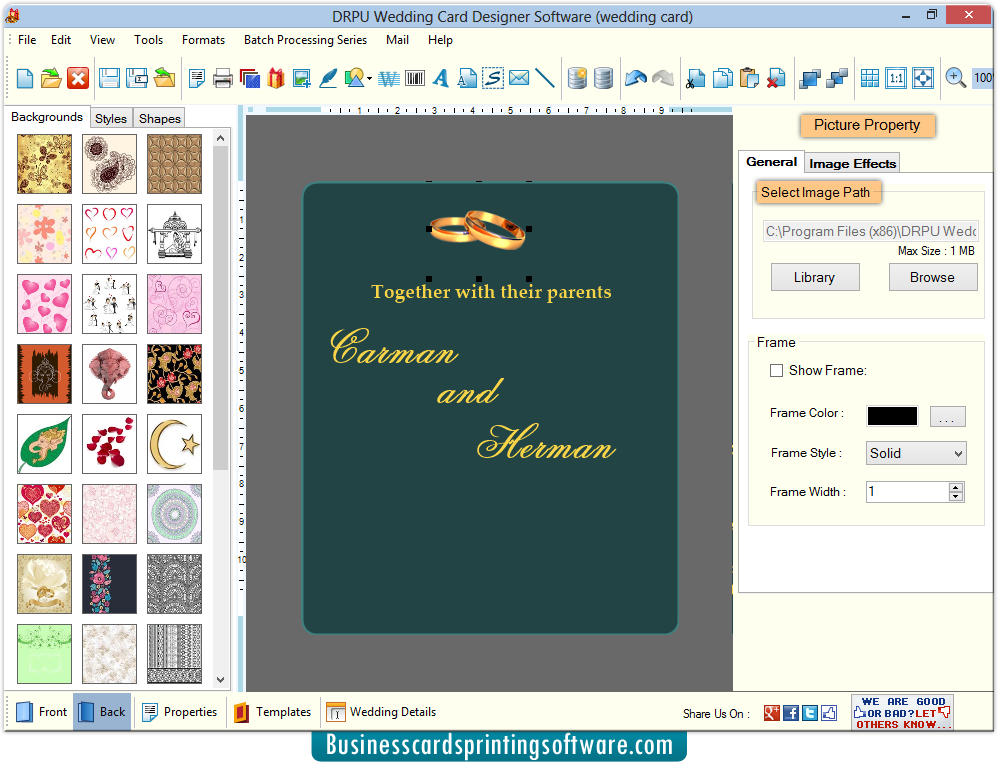Click the Insert Image icon

click(302, 78)
